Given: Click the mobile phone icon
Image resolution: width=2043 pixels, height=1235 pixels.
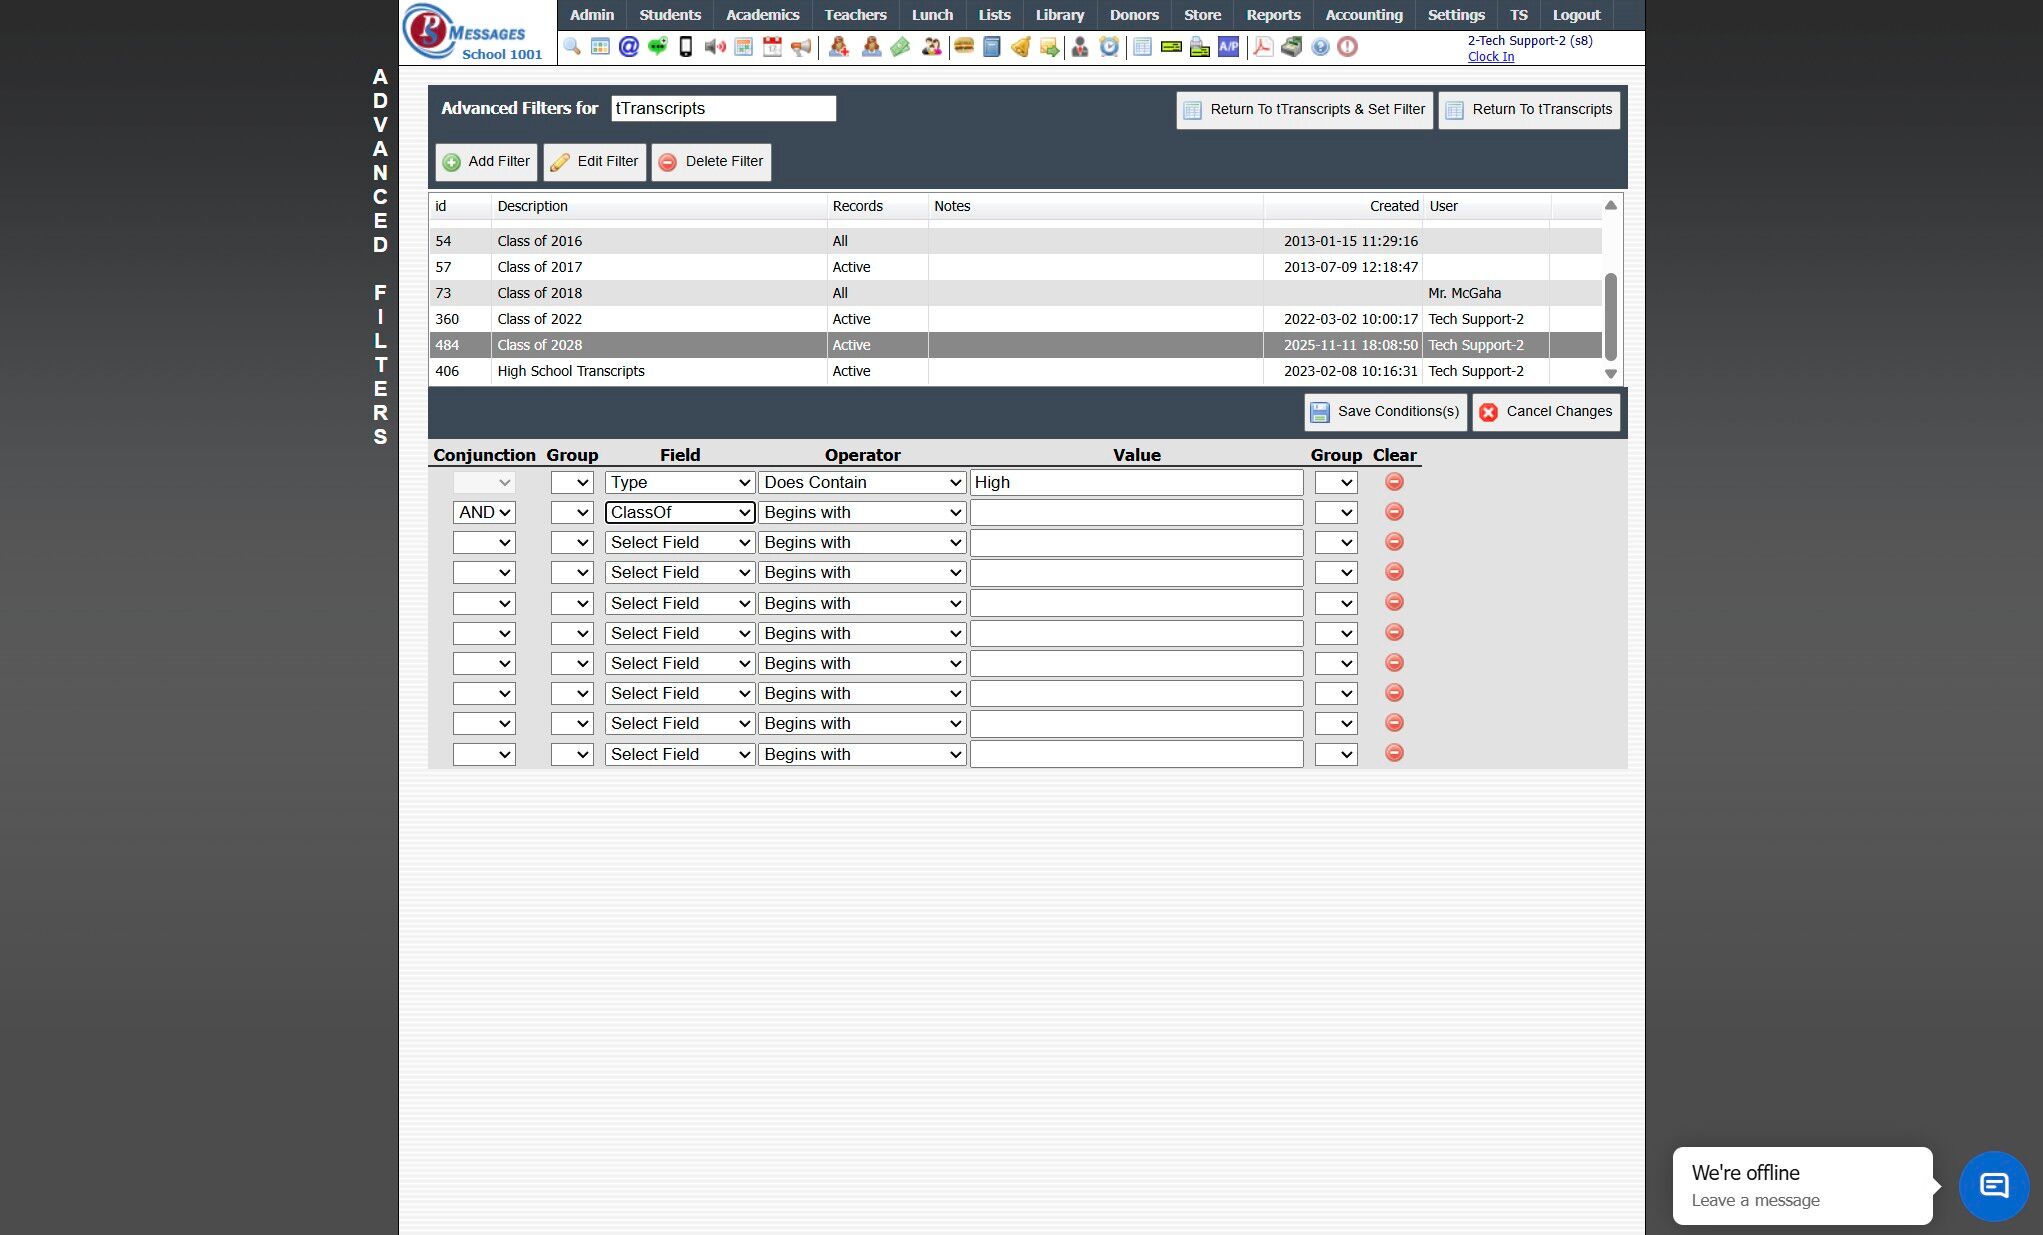Looking at the screenshot, I should 686,47.
